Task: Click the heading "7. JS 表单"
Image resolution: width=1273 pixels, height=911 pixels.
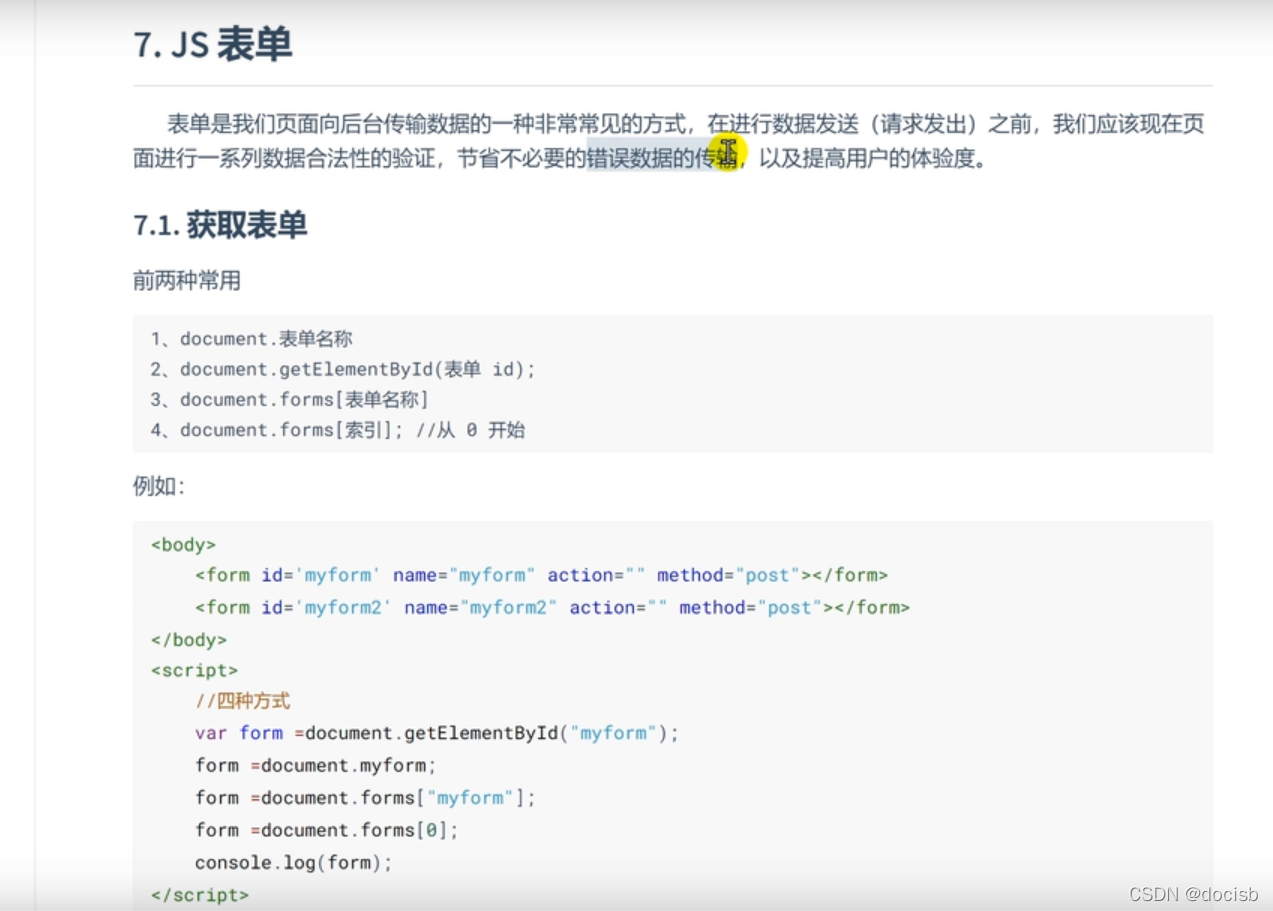Action: (213, 46)
